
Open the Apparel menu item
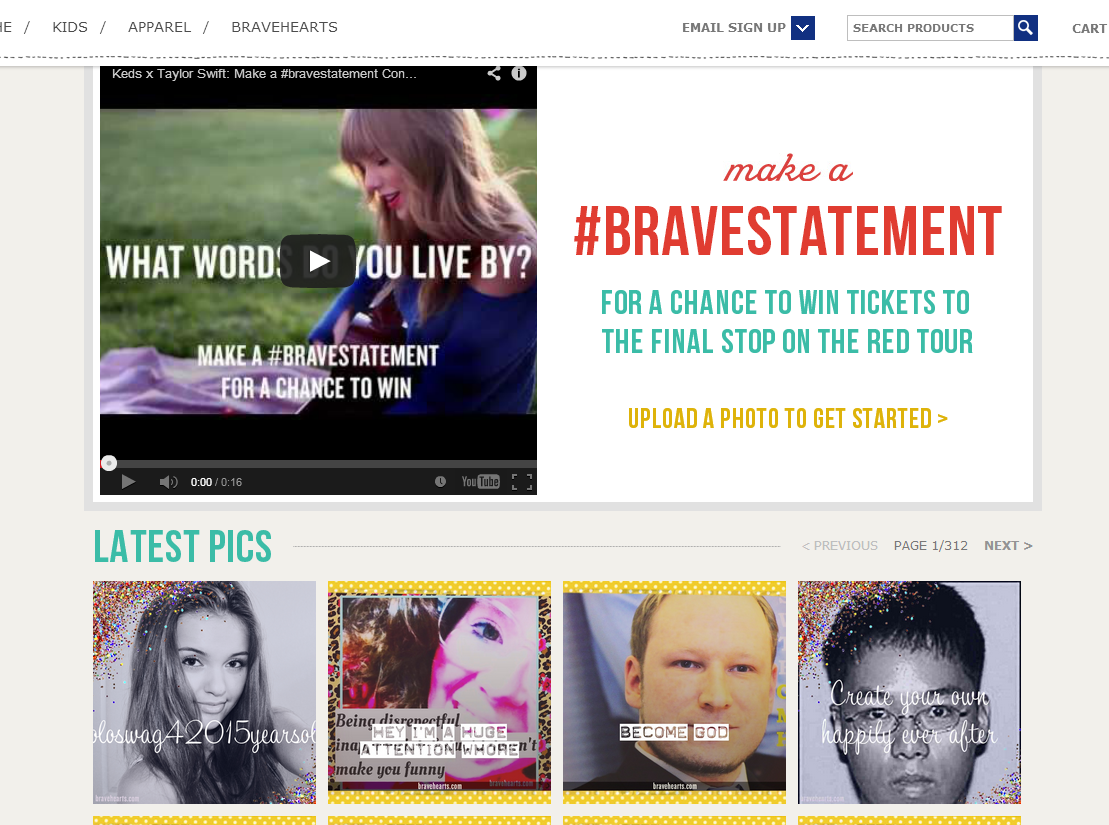pyautogui.click(x=159, y=27)
